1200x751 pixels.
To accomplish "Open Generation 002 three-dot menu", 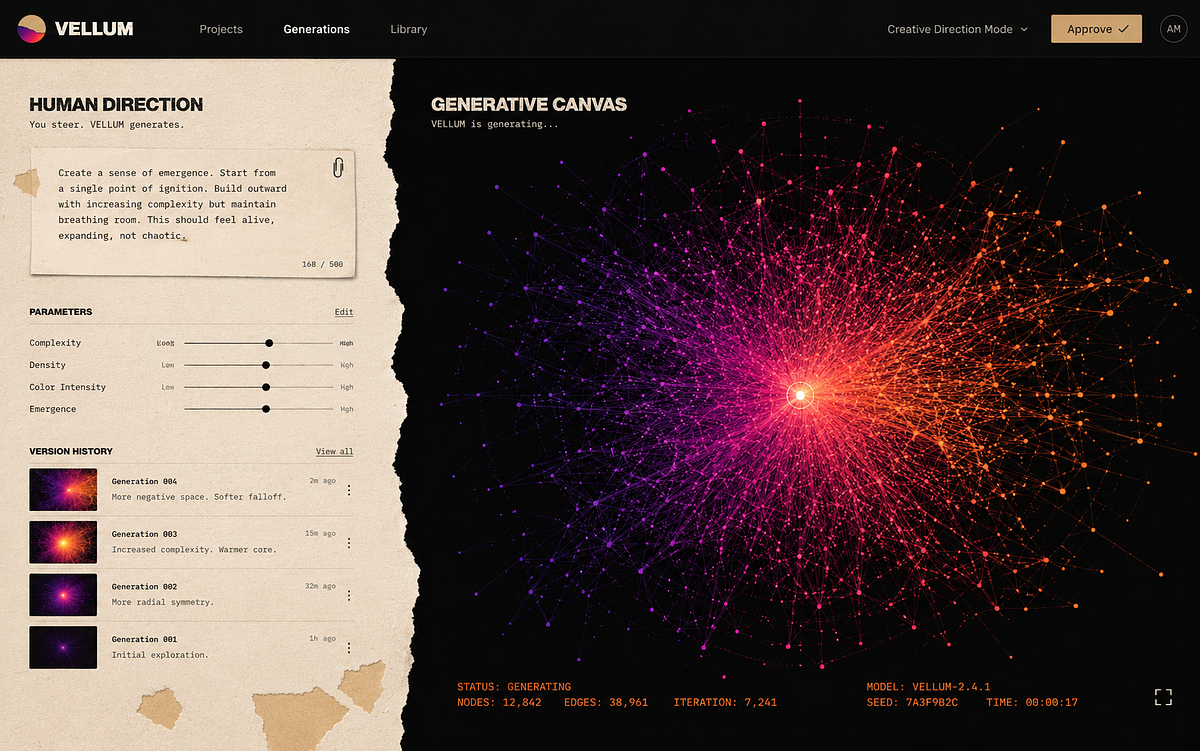I will (x=349, y=595).
